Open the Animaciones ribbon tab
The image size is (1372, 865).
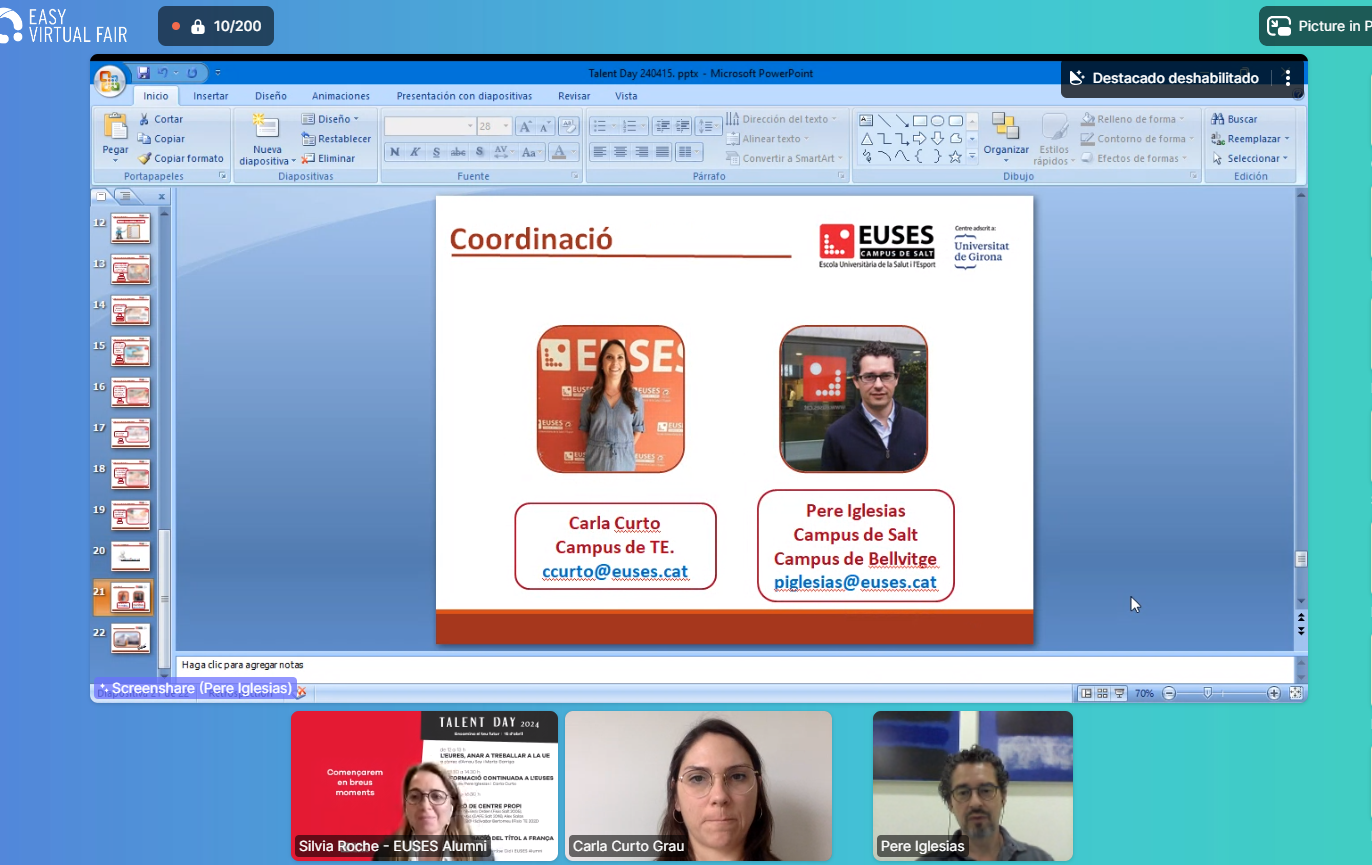(340, 96)
